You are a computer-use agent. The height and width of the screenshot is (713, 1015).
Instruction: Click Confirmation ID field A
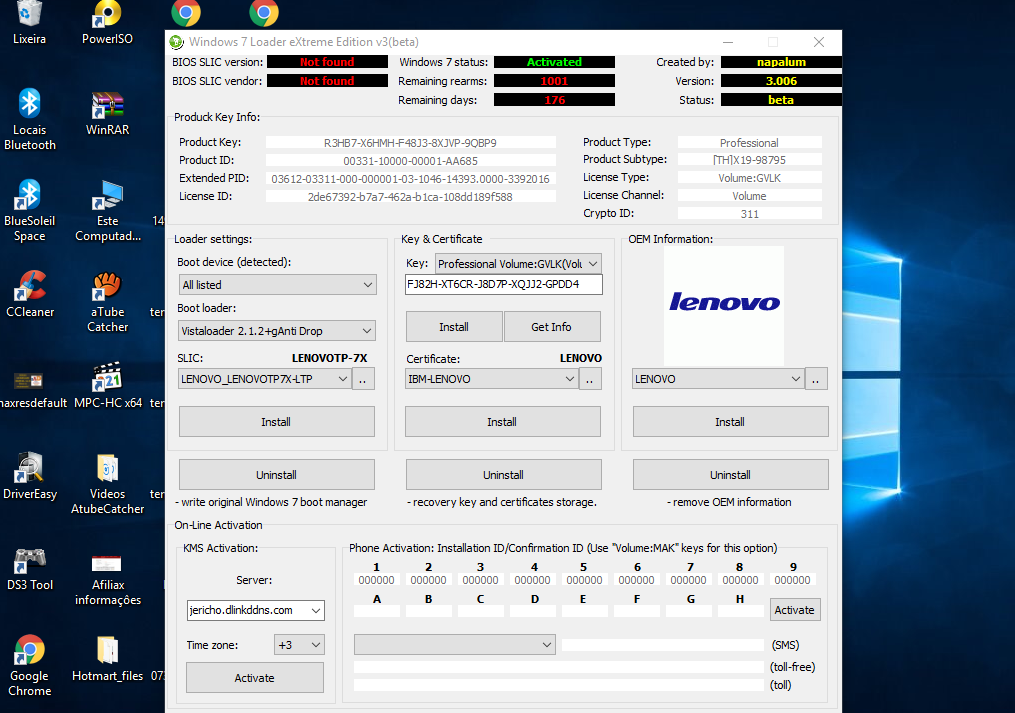pos(377,611)
